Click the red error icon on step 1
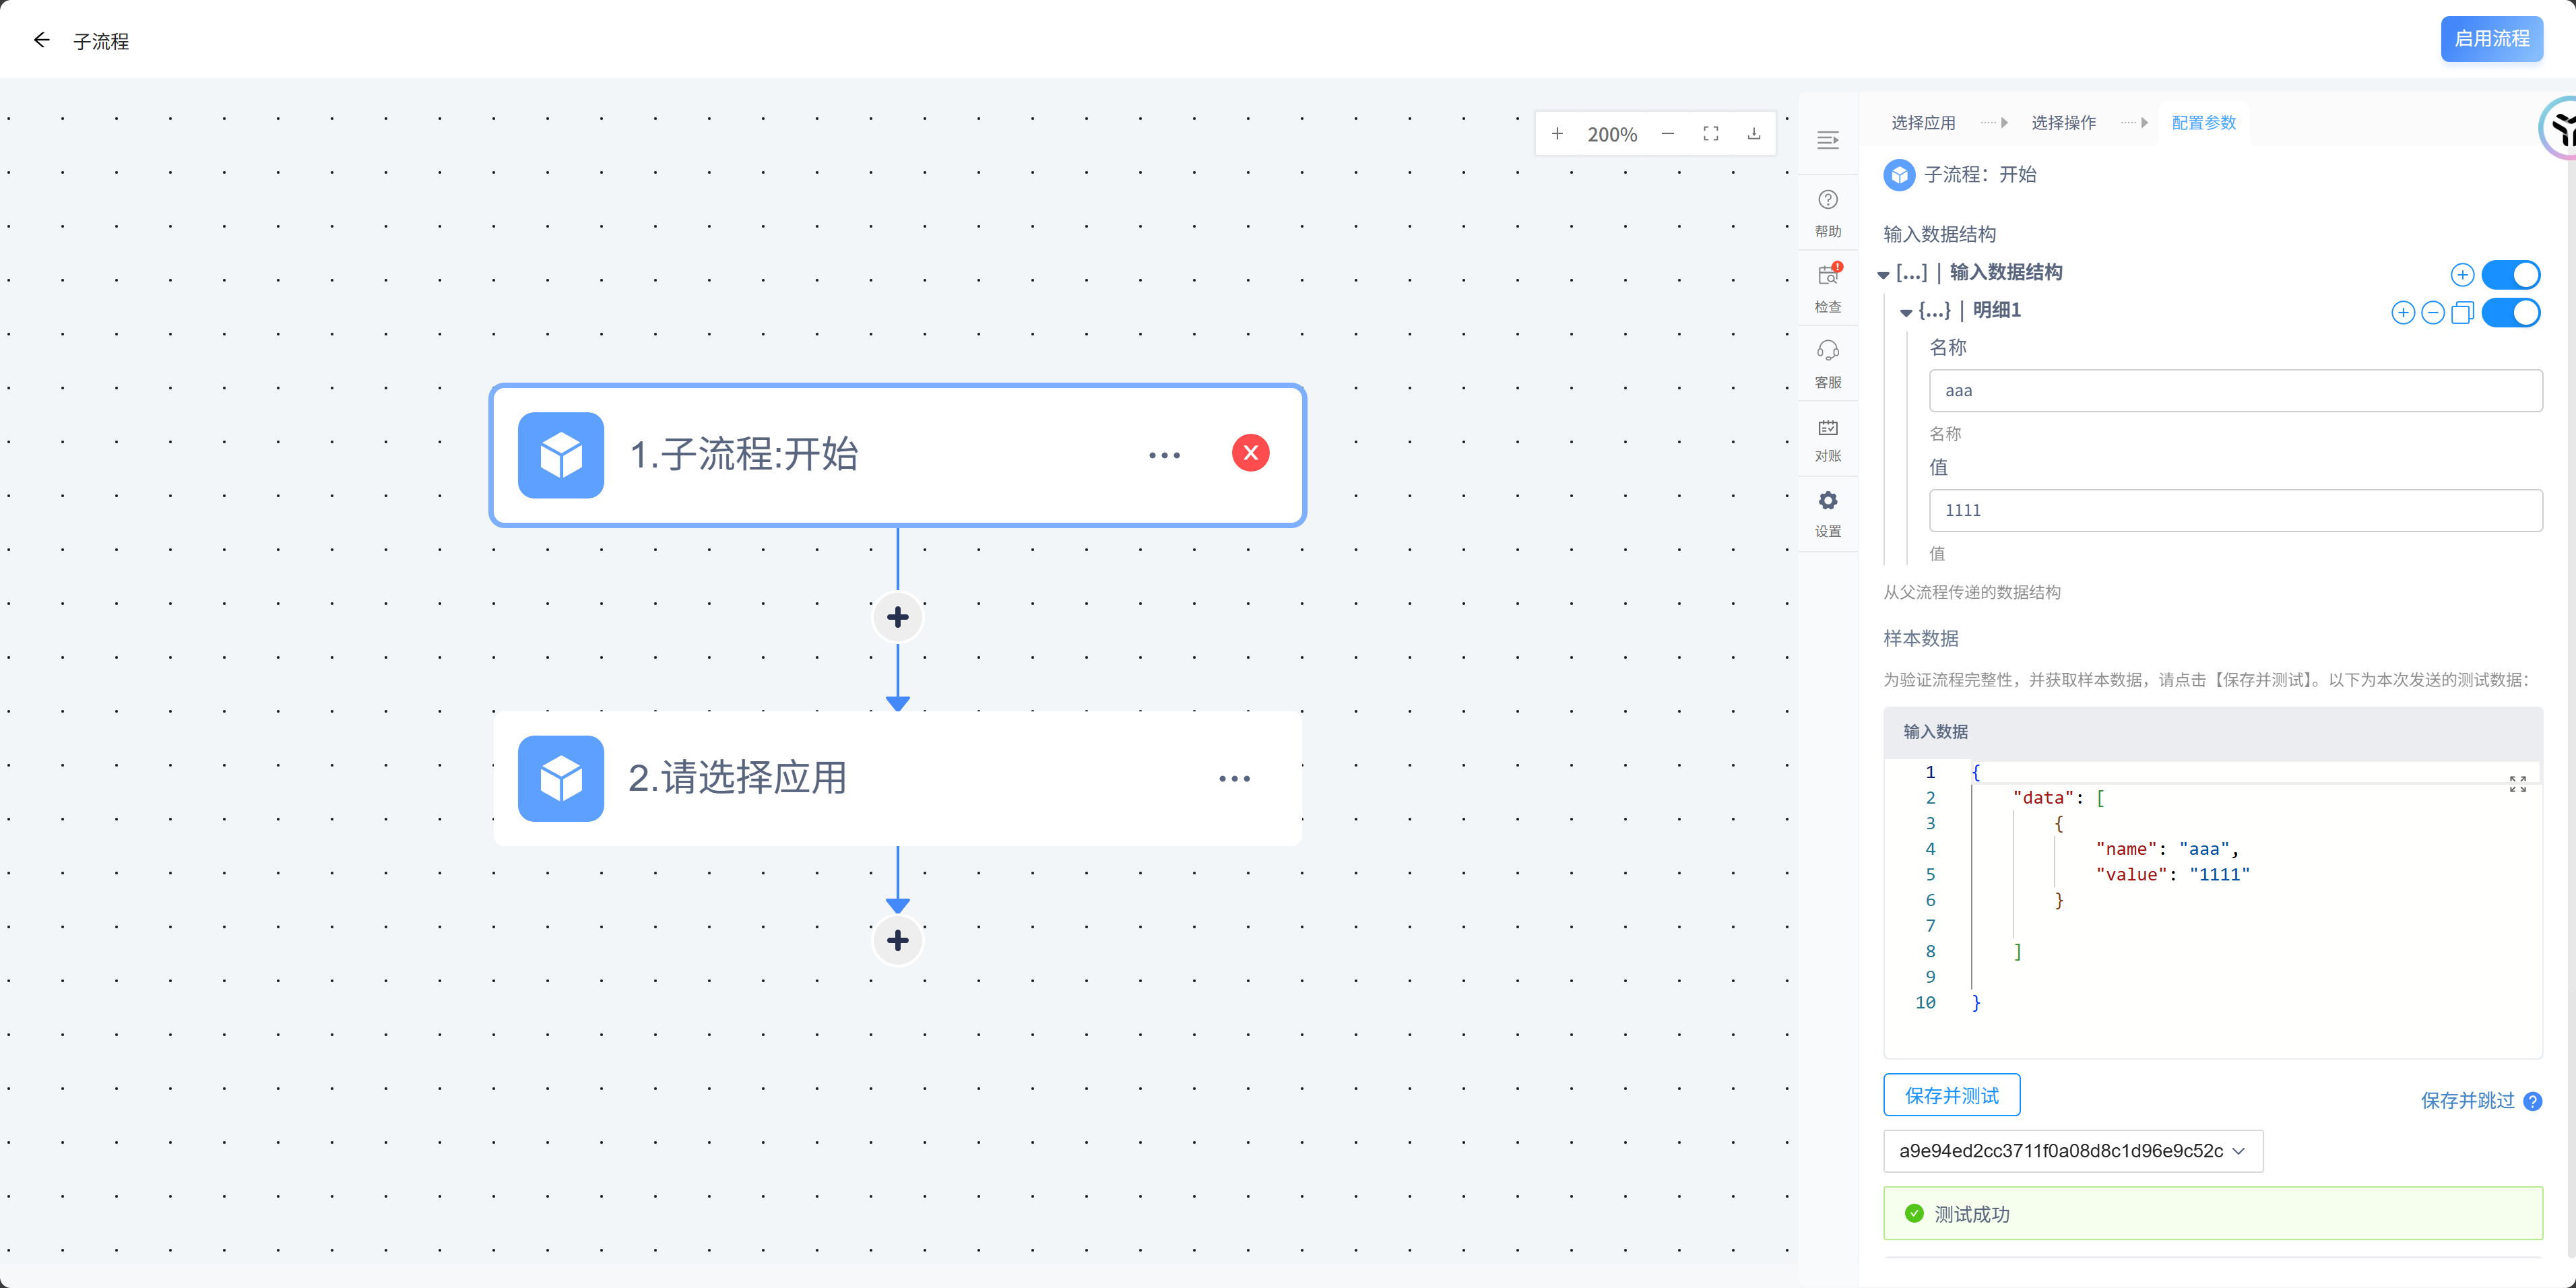Viewport: 2576px width, 1288px height. pos(1250,453)
